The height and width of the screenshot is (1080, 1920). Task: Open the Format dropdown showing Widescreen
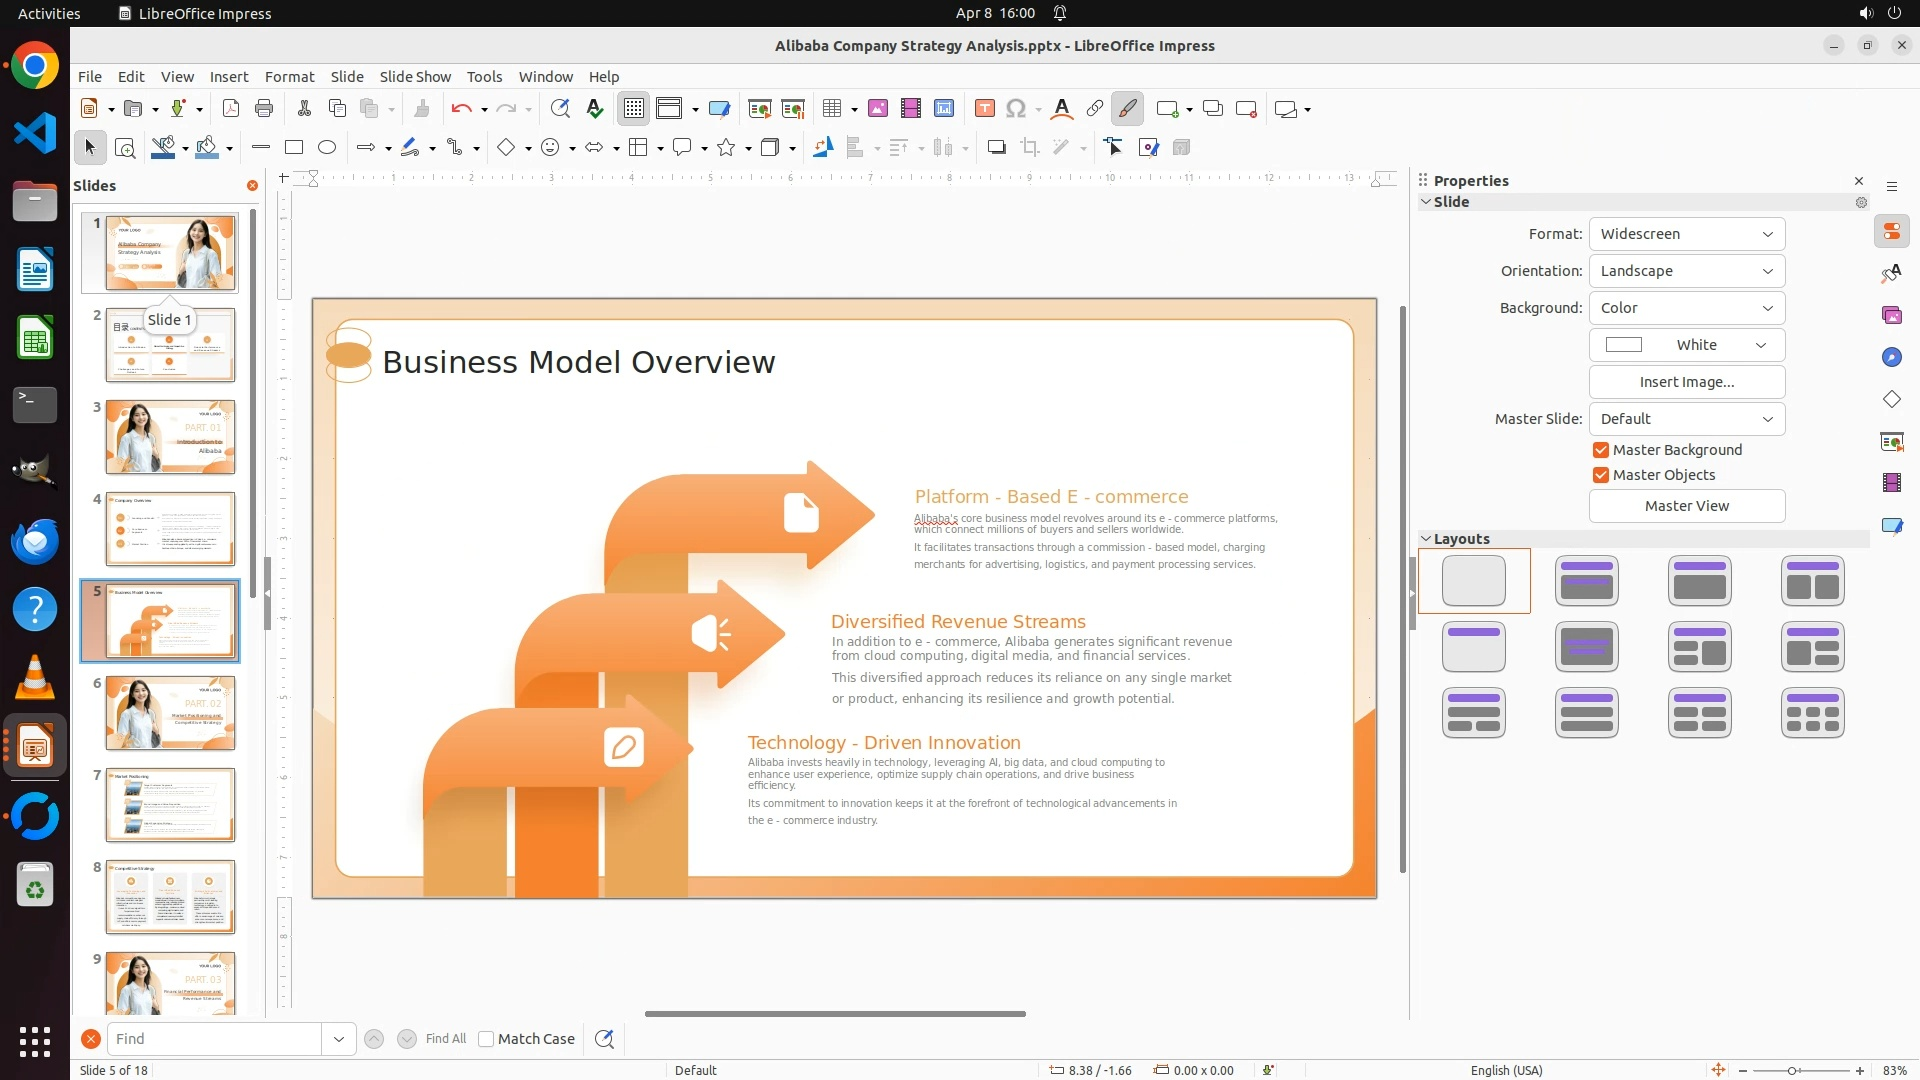click(x=1686, y=234)
